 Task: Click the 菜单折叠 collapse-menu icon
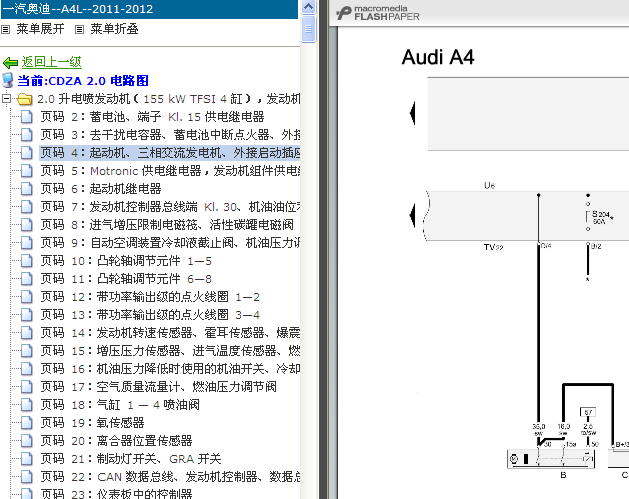79,29
